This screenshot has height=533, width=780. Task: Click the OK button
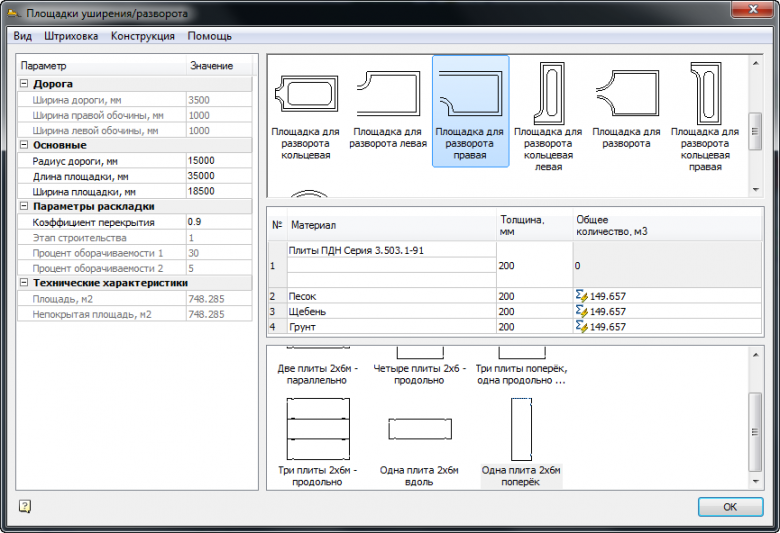[730, 507]
